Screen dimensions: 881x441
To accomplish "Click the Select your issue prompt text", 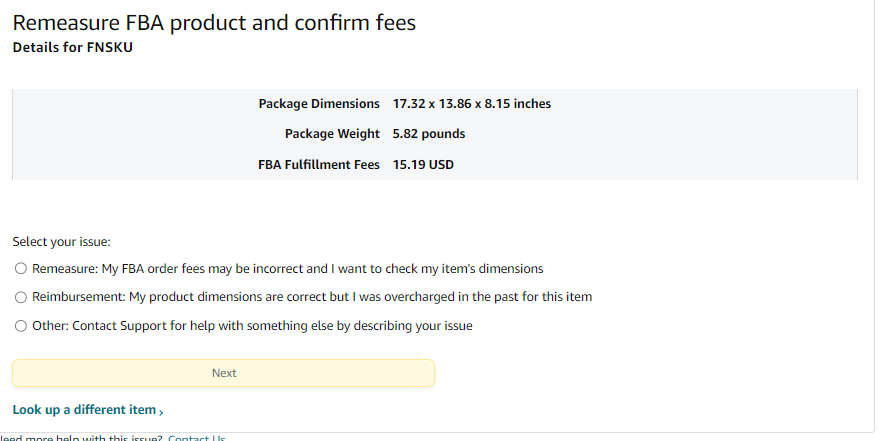I will tap(61, 241).
